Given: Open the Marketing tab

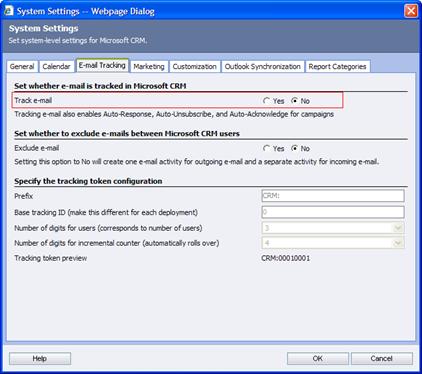Looking at the screenshot, I should tap(149, 66).
